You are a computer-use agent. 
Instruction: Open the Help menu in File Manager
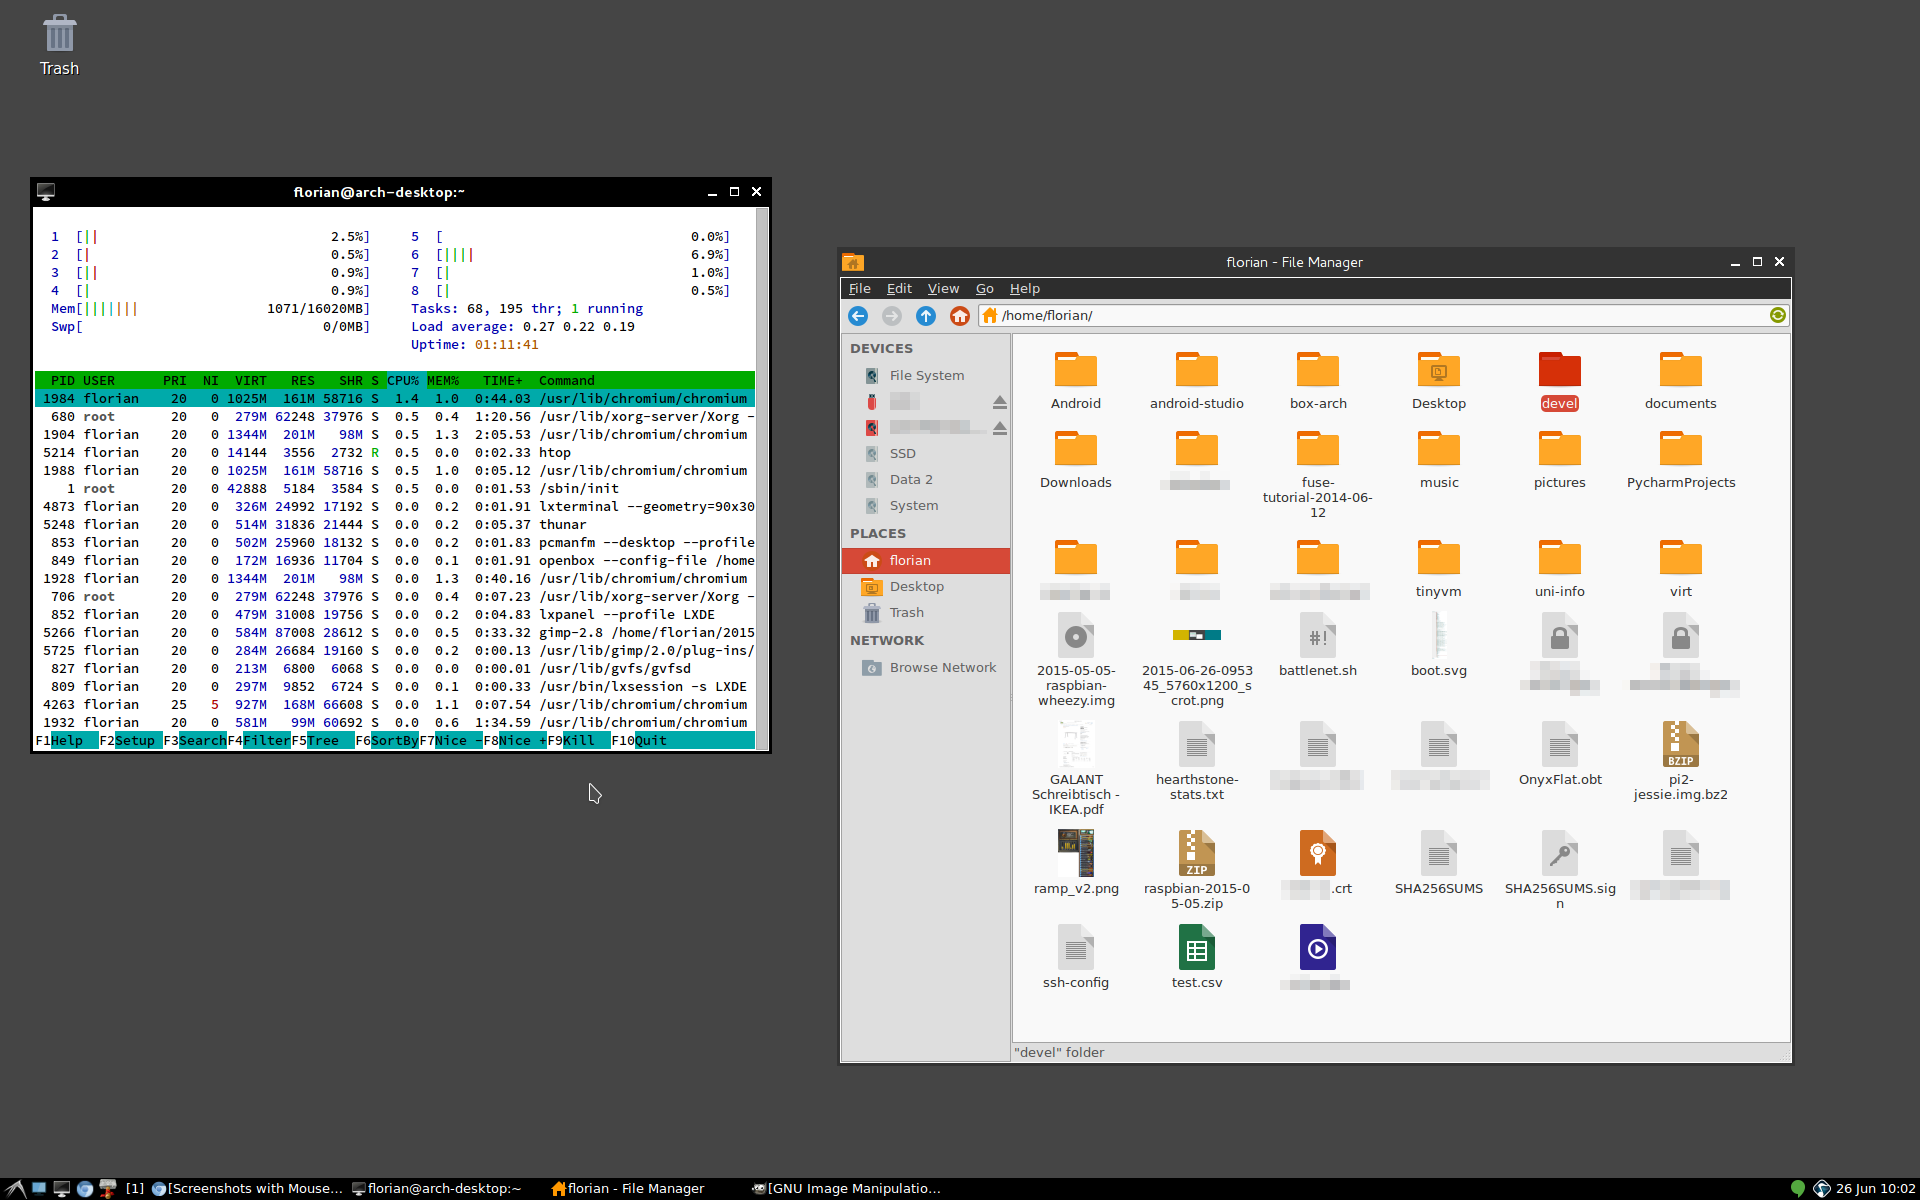[1024, 289]
